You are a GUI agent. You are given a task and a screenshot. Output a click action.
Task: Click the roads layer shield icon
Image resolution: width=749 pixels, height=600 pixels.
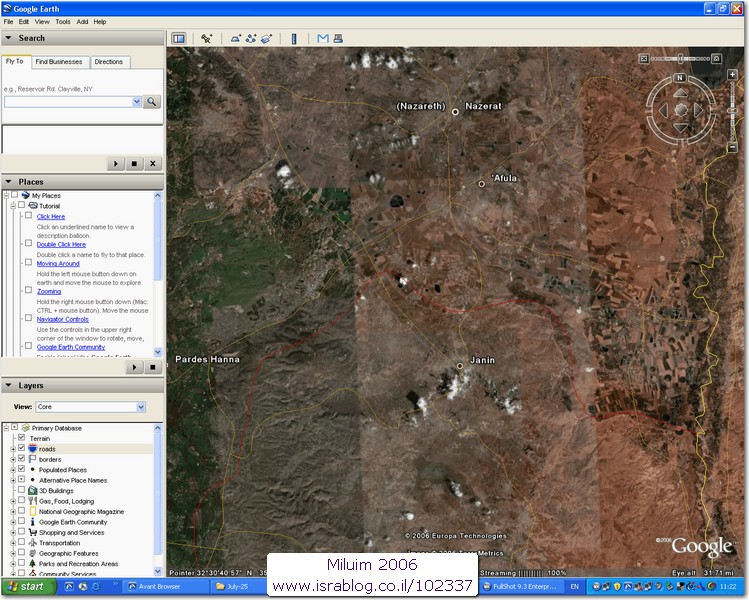32,449
